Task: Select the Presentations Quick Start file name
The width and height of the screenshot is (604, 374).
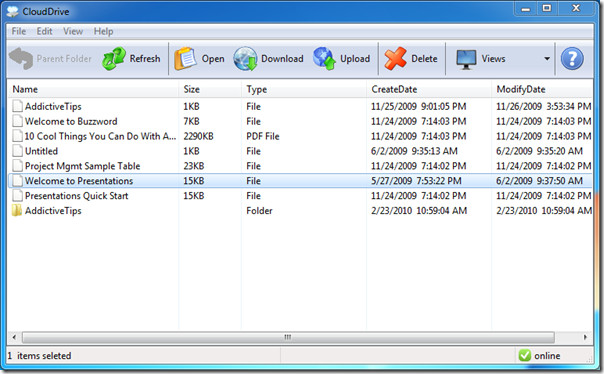Action: tap(76, 196)
